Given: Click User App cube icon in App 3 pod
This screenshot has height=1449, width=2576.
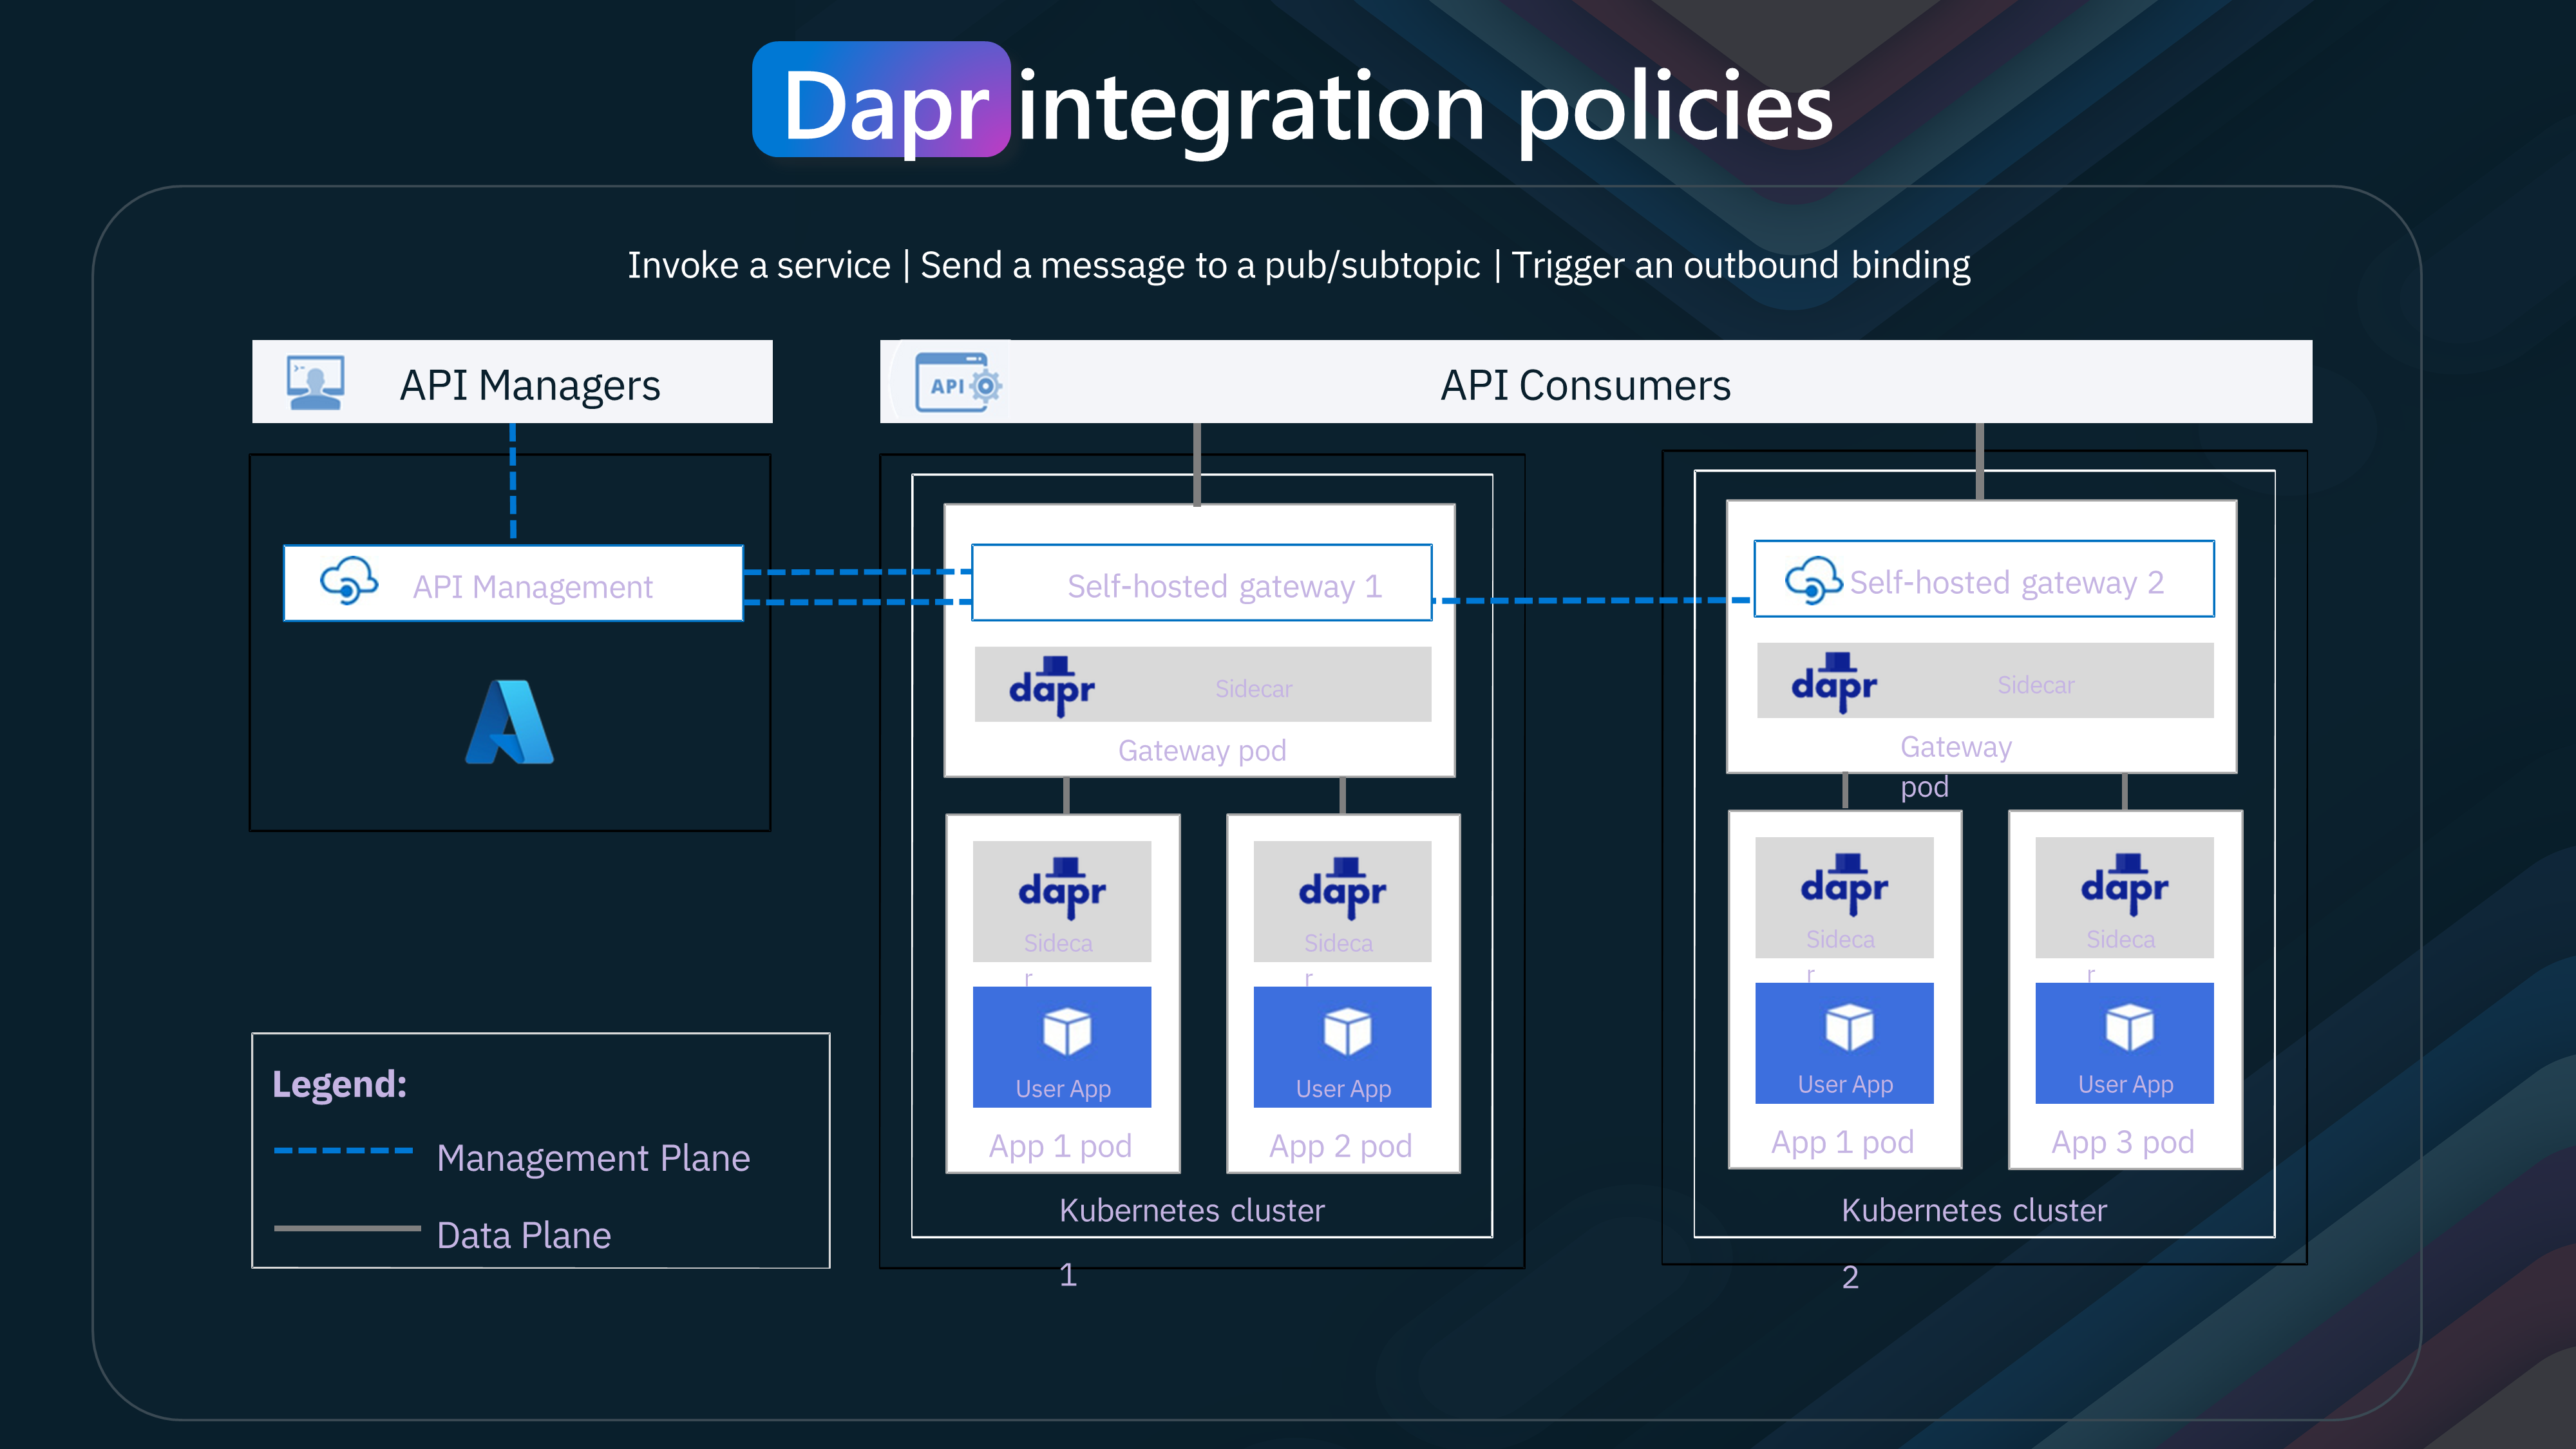Looking at the screenshot, I should pos(2129,1027).
